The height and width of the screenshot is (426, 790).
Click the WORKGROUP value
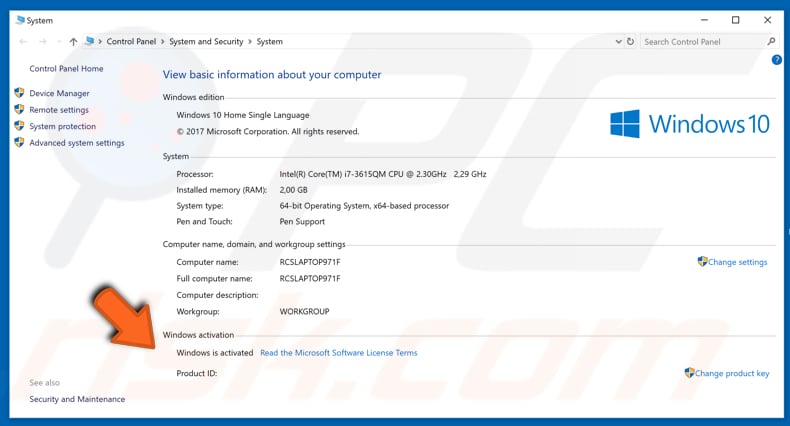(304, 312)
